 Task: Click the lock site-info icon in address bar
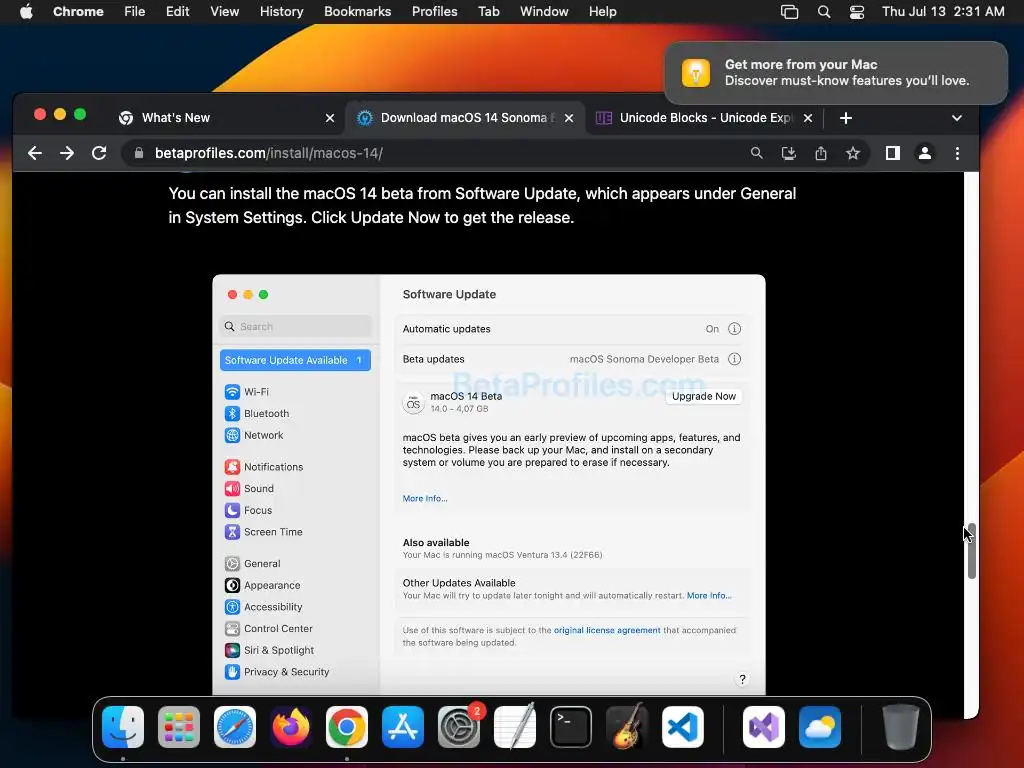pos(138,153)
